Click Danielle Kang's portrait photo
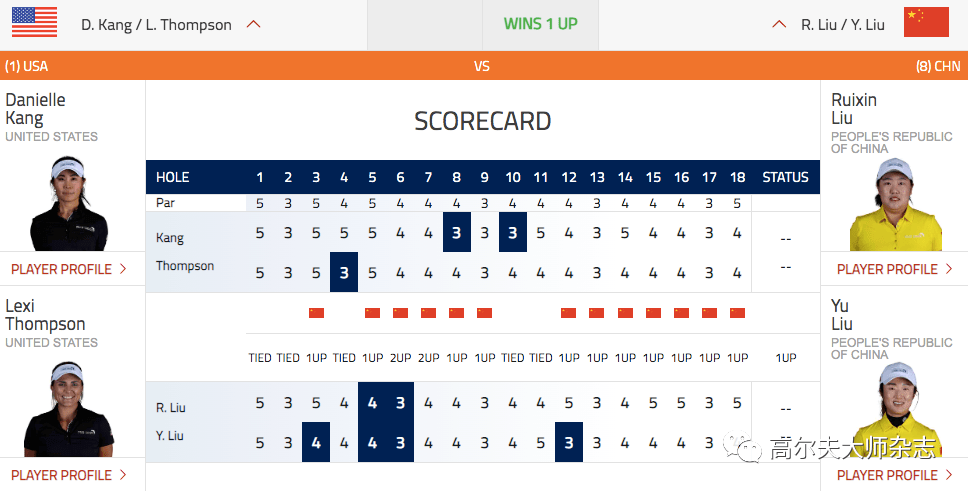 point(69,204)
